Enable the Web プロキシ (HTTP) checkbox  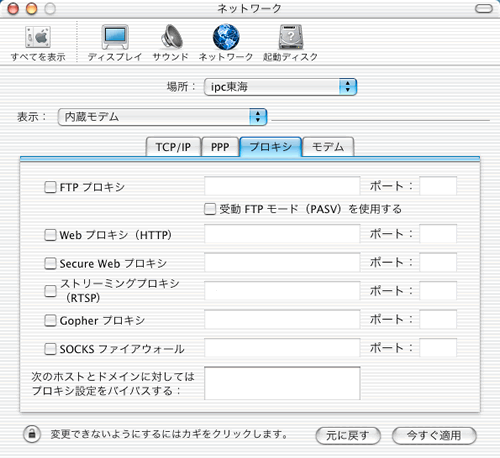point(50,235)
